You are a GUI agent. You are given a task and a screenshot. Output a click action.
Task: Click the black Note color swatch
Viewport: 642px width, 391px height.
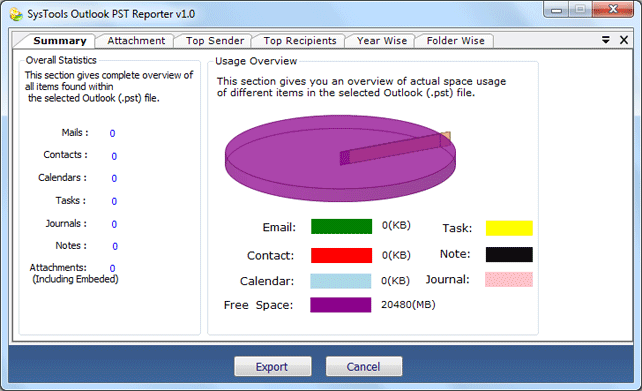[x=509, y=254]
